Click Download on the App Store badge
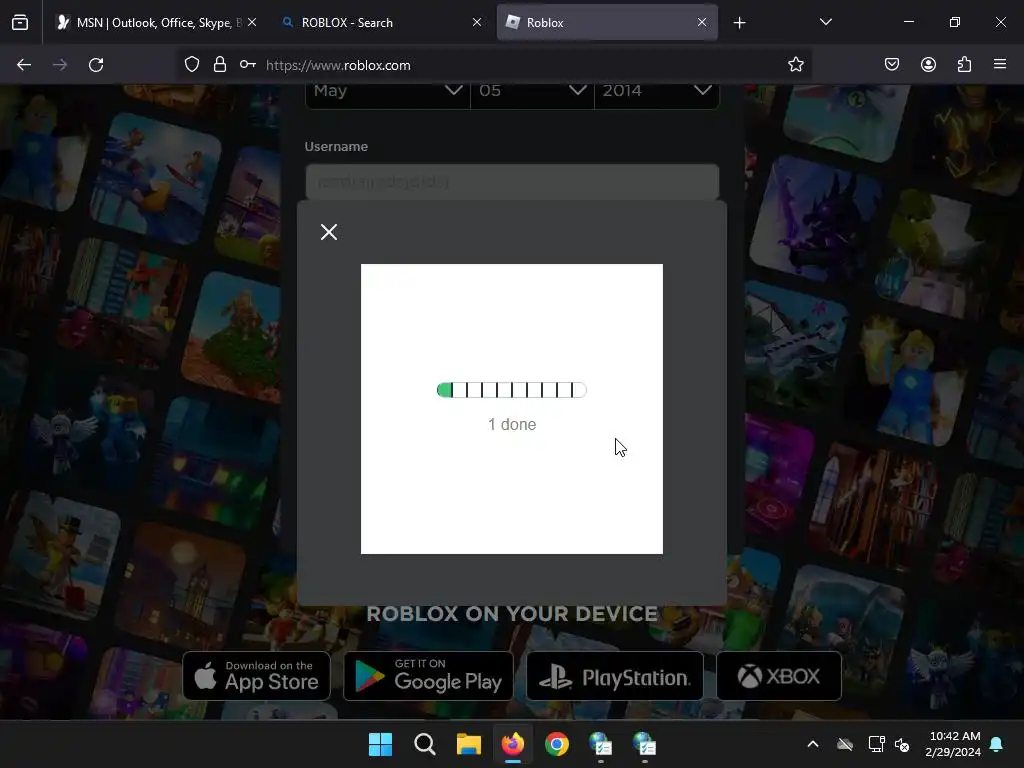The width and height of the screenshot is (1024, 768). [257, 676]
